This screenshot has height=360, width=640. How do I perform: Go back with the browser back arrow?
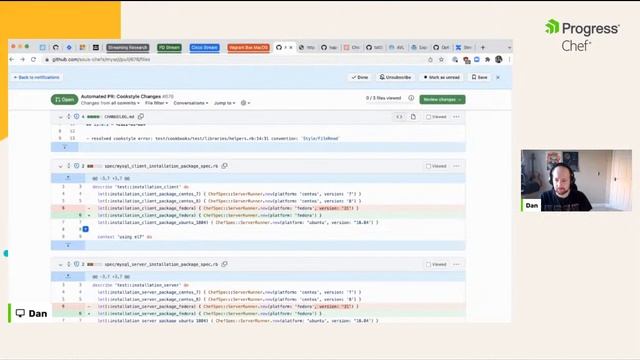pos(12,60)
